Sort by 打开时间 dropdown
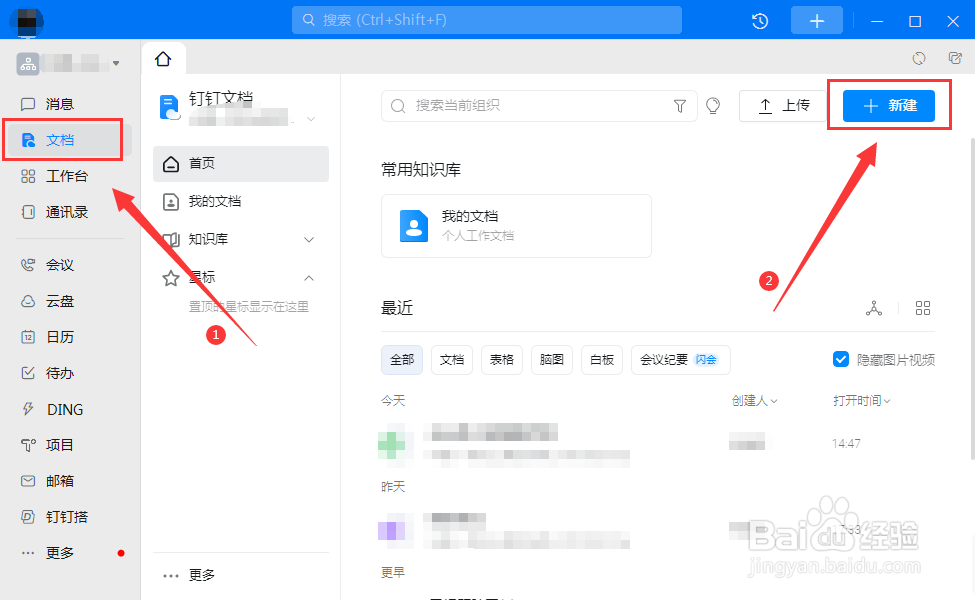Viewport: 975px width, 600px height. 862,401
